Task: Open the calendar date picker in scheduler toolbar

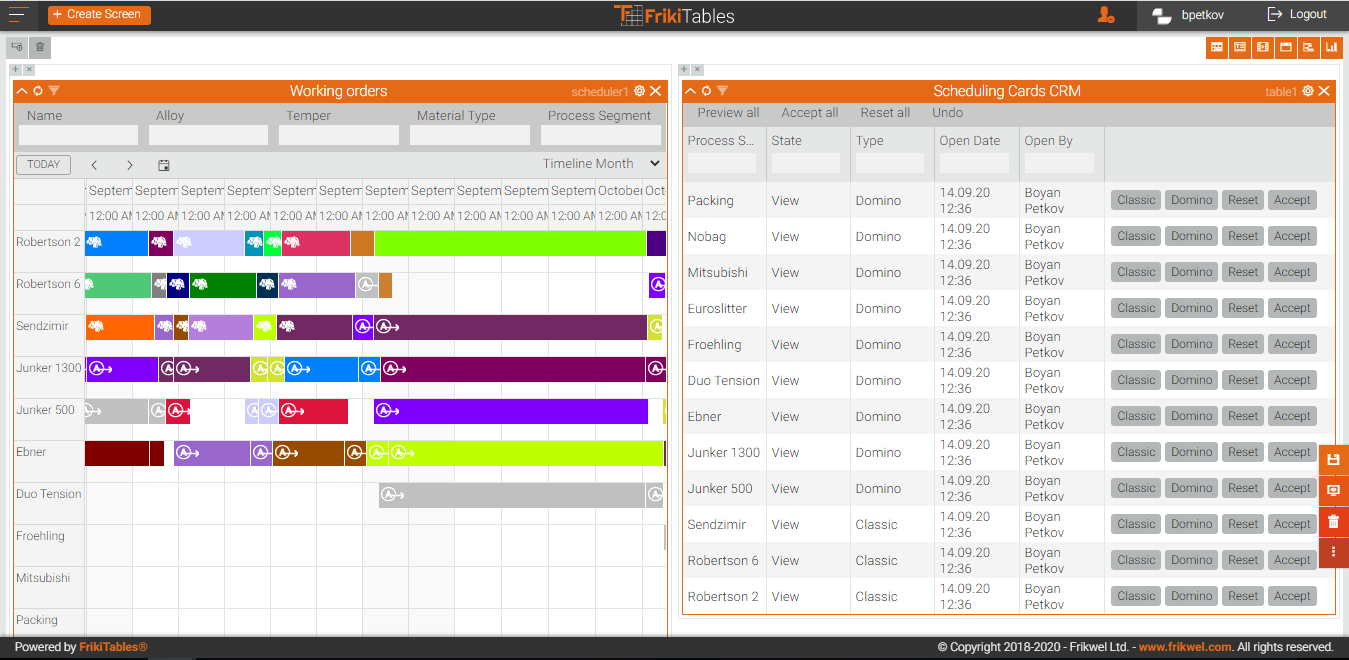Action: (x=164, y=165)
